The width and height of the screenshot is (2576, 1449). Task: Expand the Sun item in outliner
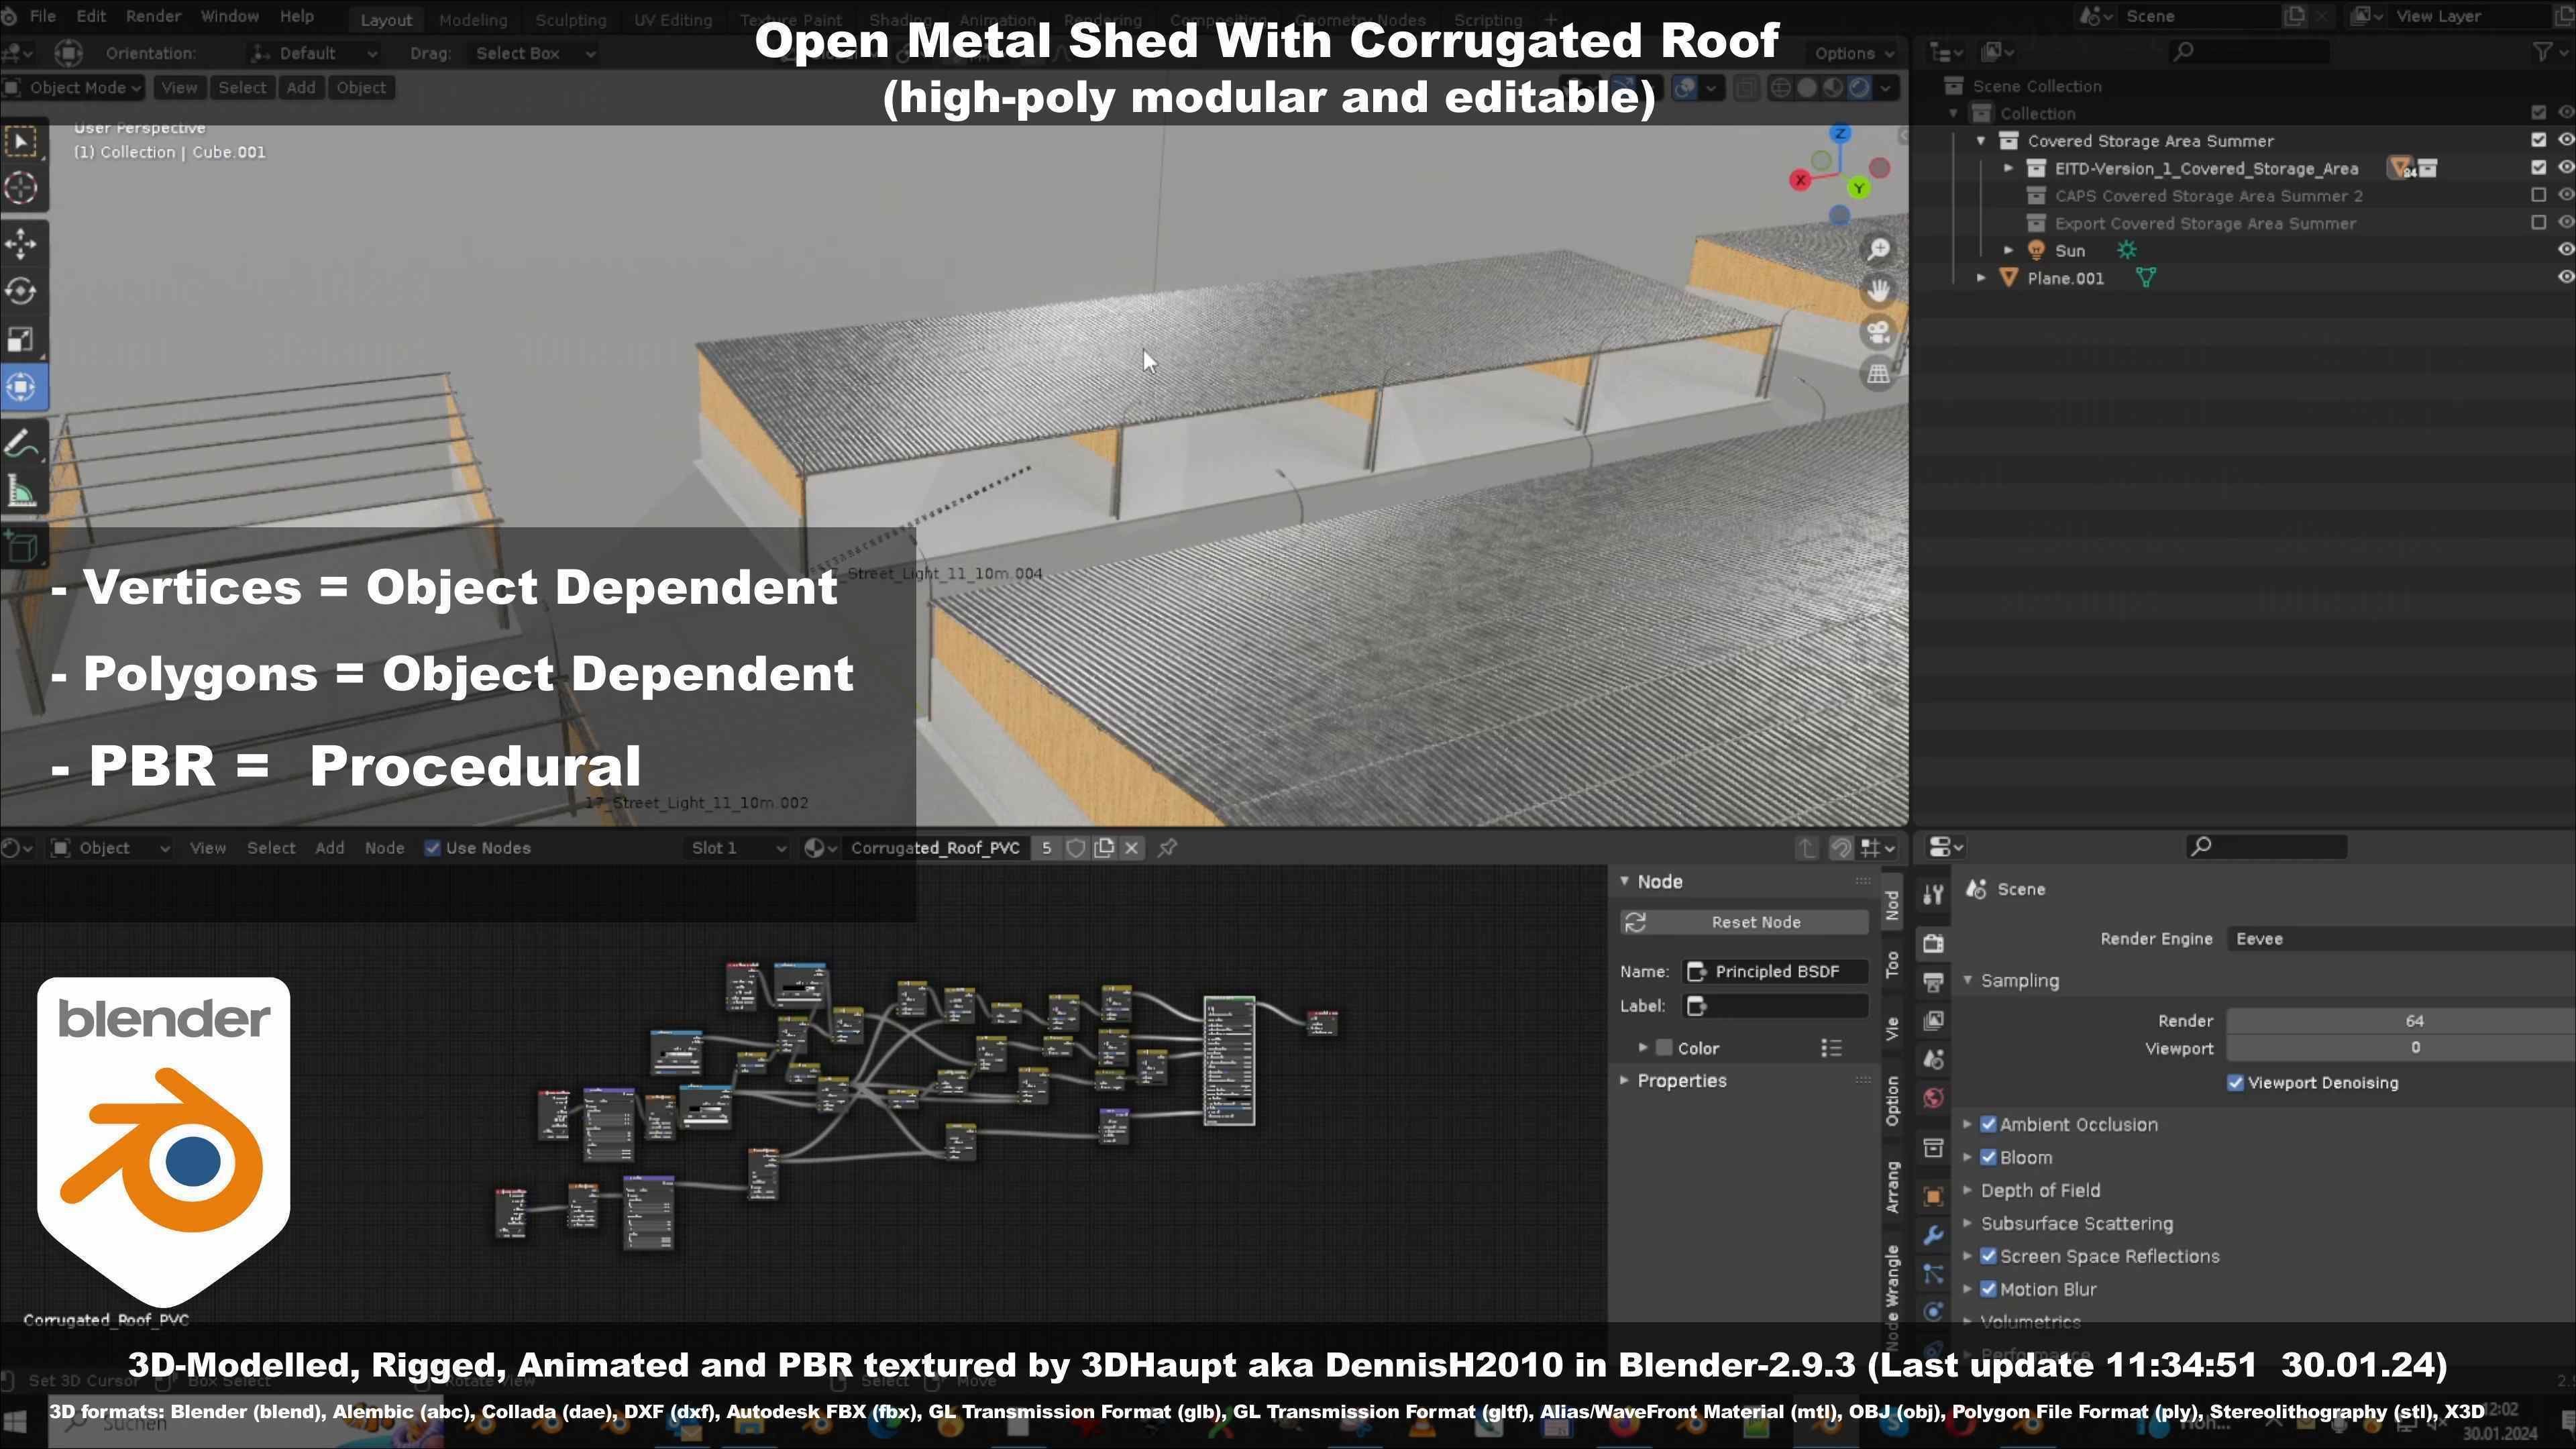point(2008,250)
